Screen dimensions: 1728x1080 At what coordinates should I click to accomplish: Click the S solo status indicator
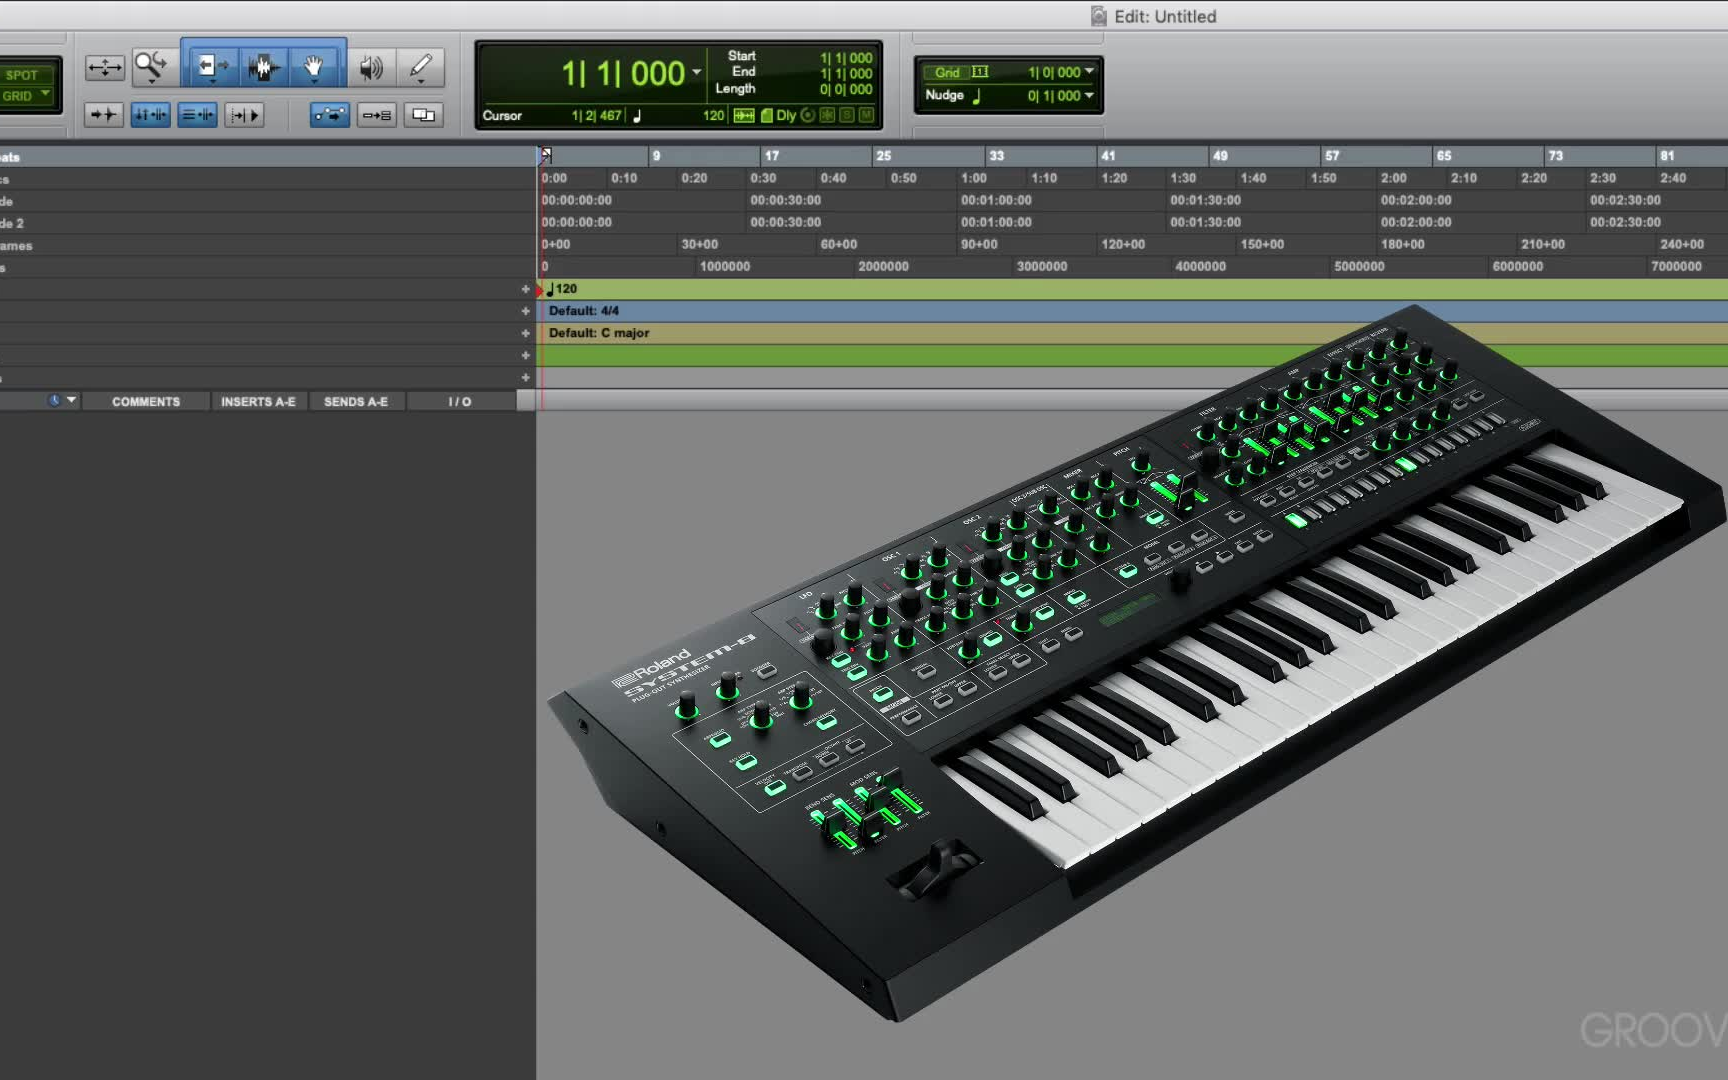point(846,116)
